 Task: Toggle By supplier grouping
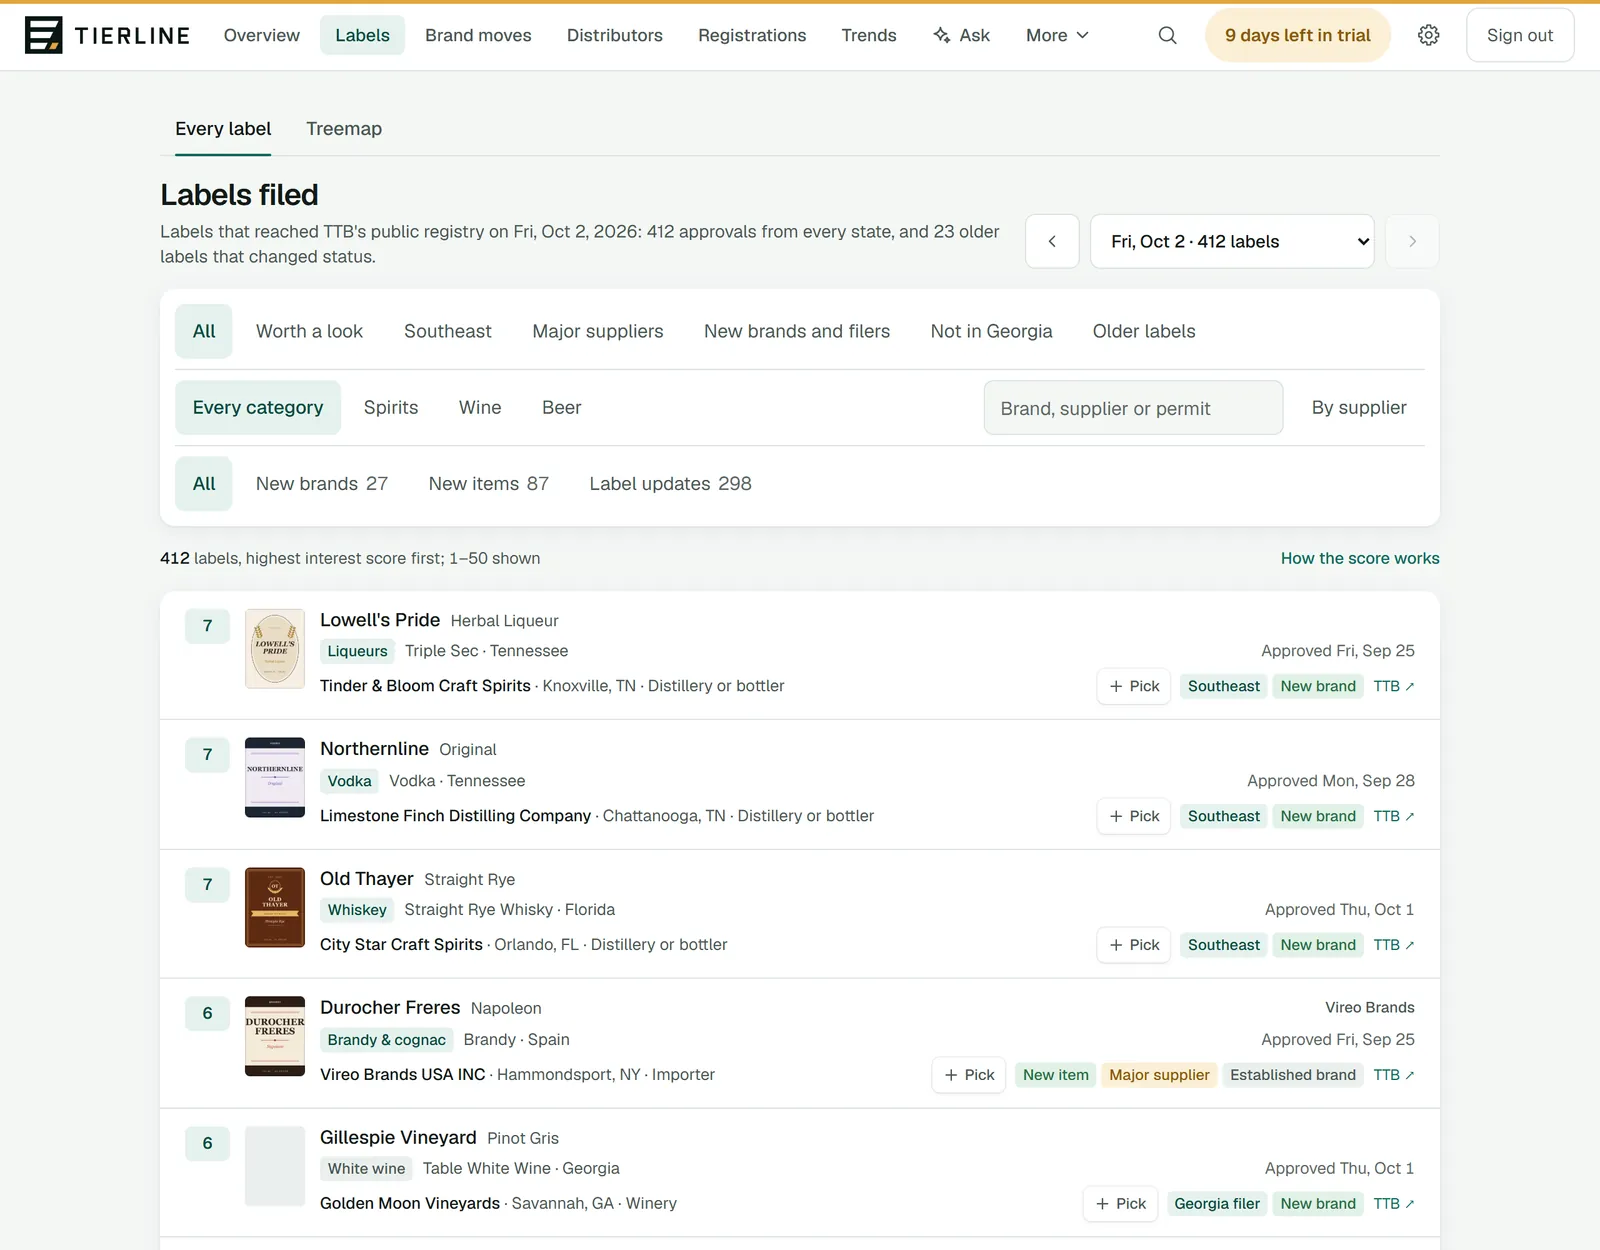tap(1359, 407)
